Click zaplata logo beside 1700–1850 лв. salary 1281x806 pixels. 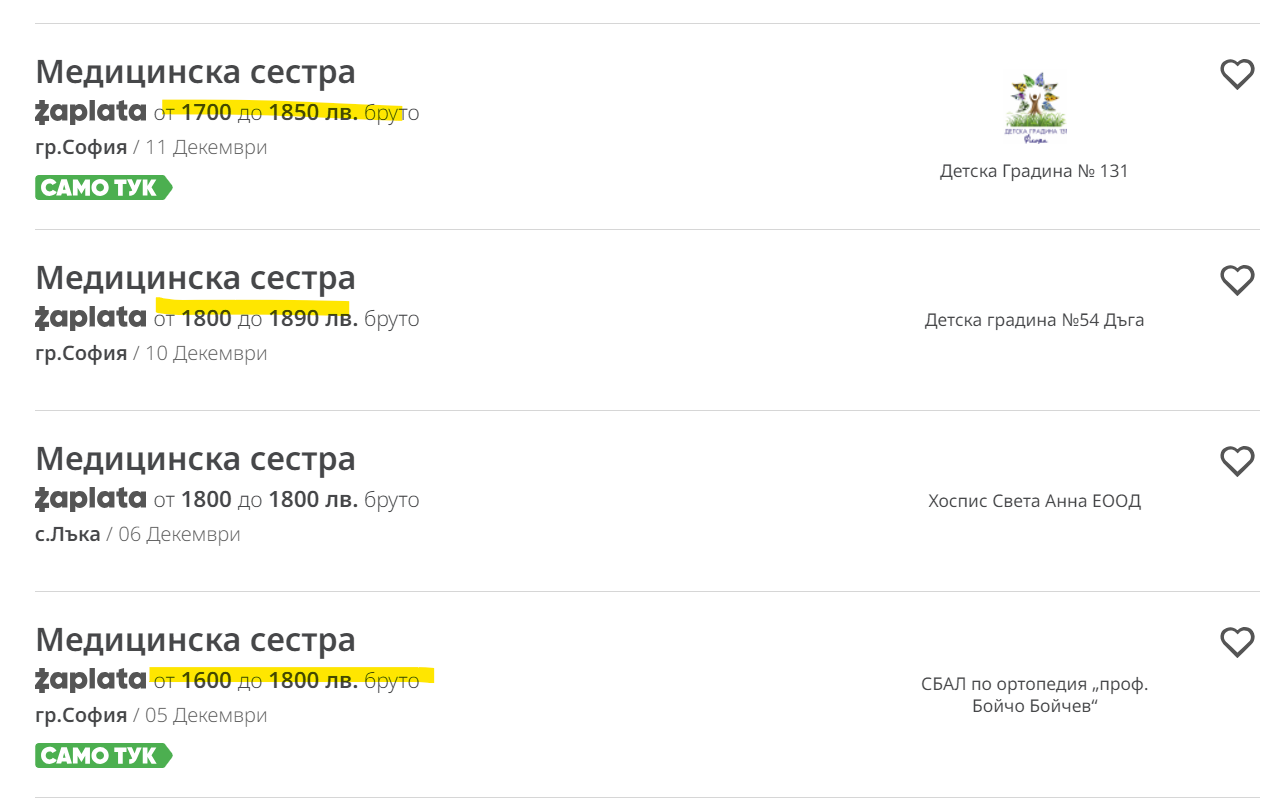tap(91, 112)
